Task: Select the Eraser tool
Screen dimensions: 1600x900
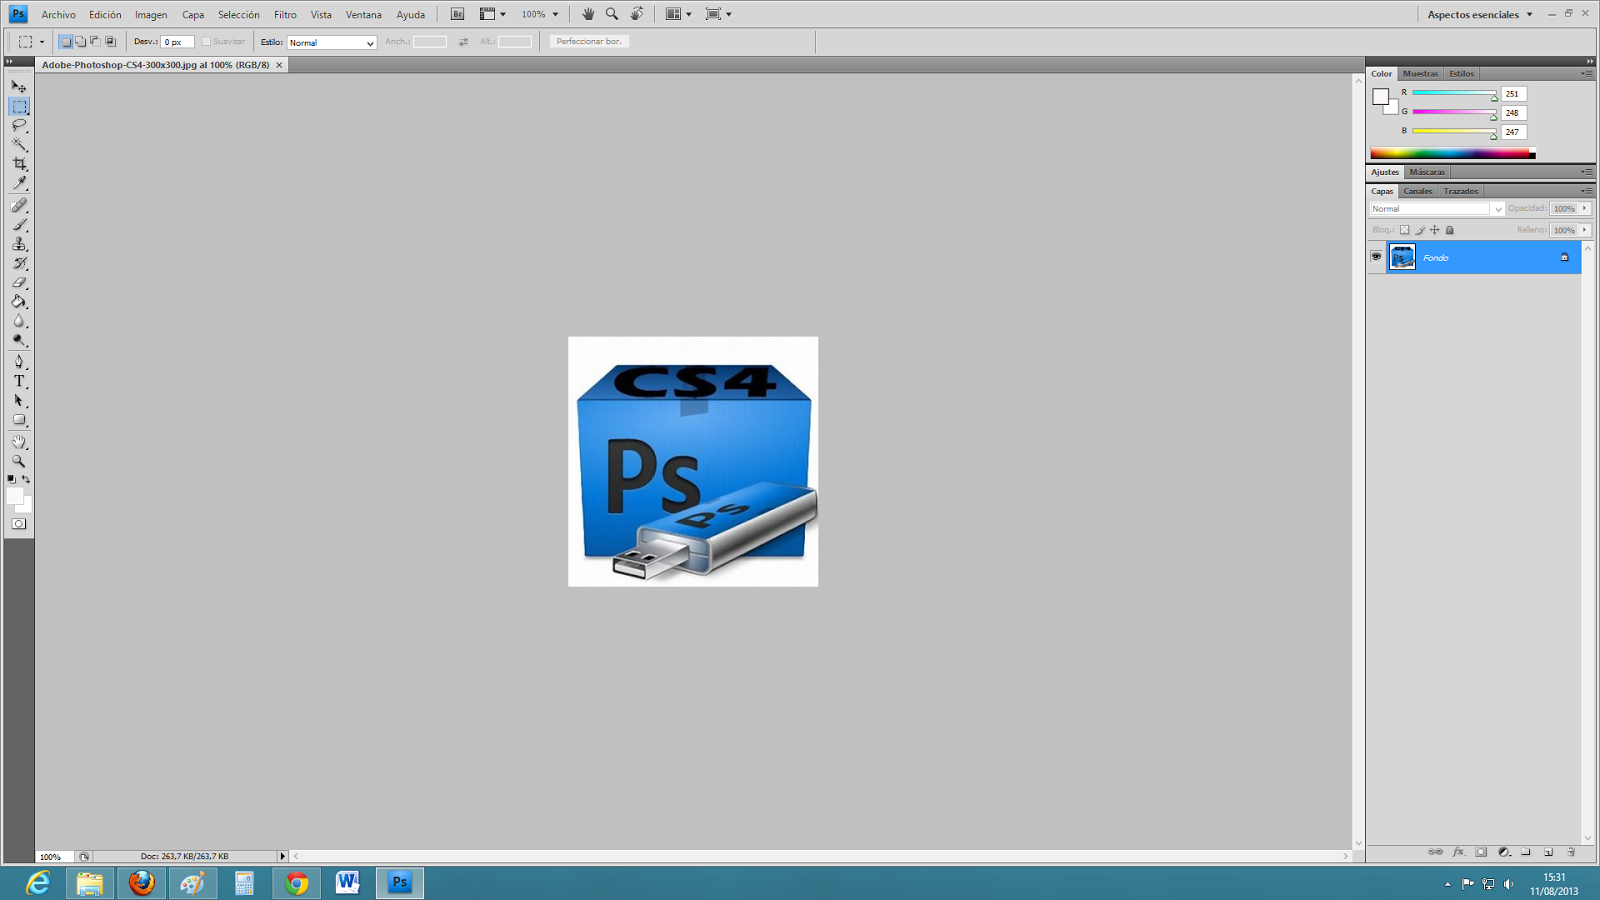Action: click(19, 283)
